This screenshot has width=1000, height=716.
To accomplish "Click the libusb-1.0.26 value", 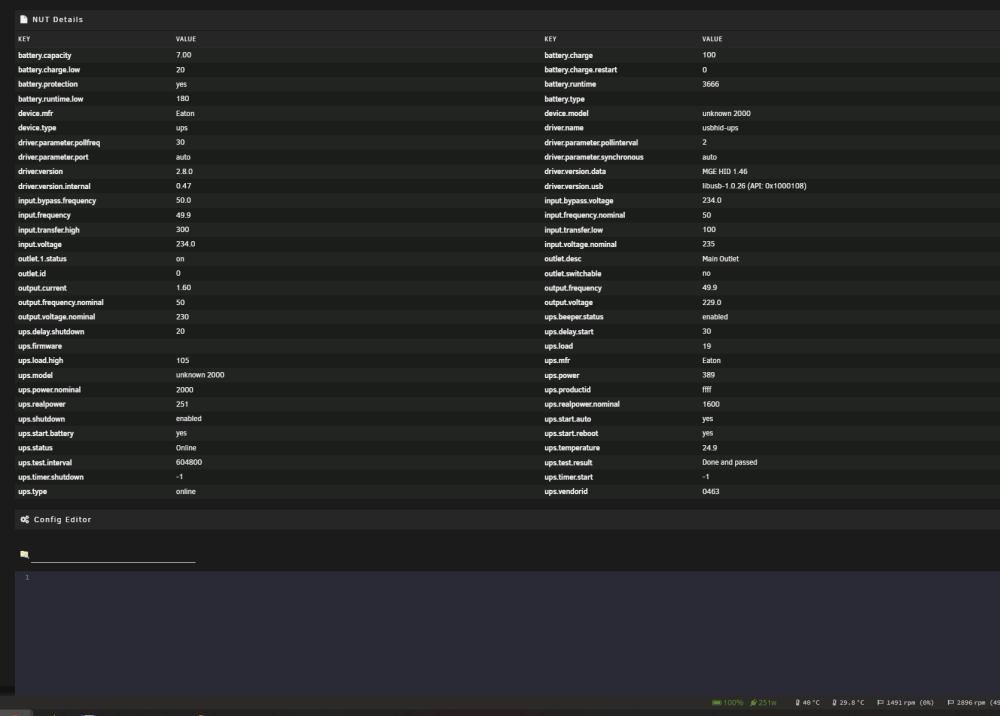I will coord(754,186).
